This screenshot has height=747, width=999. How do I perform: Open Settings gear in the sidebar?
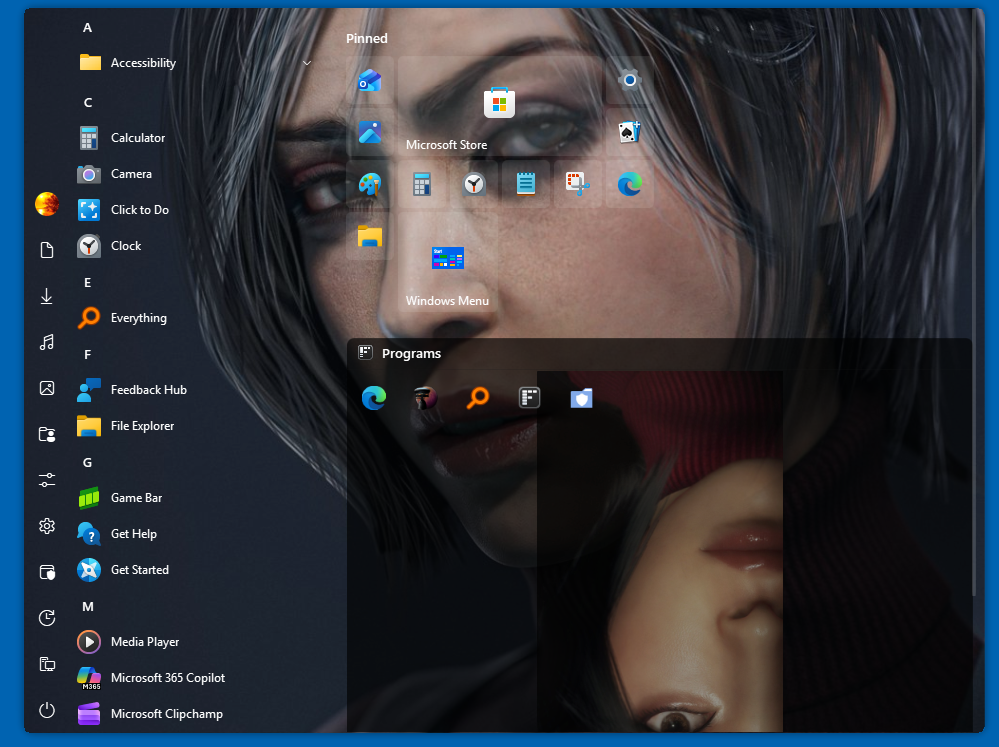pyautogui.click(x=47, y=526)
